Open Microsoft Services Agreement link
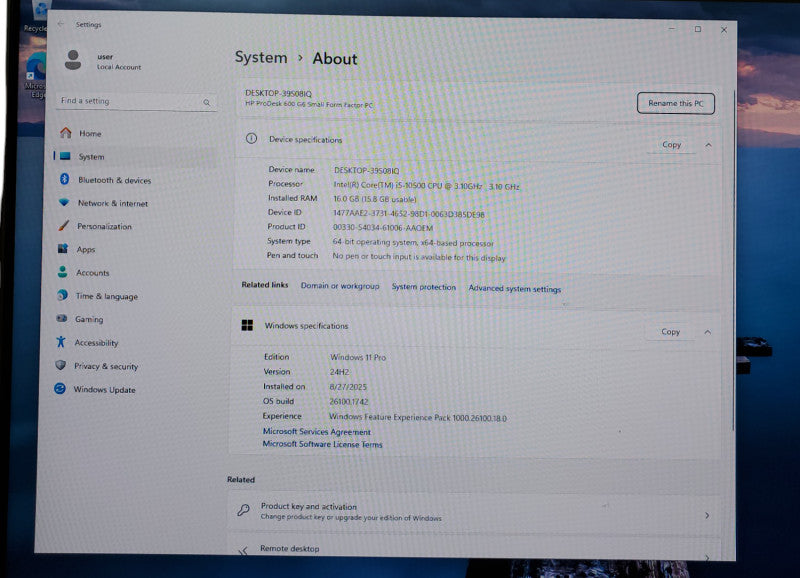The image size is (800, 578). pos(316,432)
